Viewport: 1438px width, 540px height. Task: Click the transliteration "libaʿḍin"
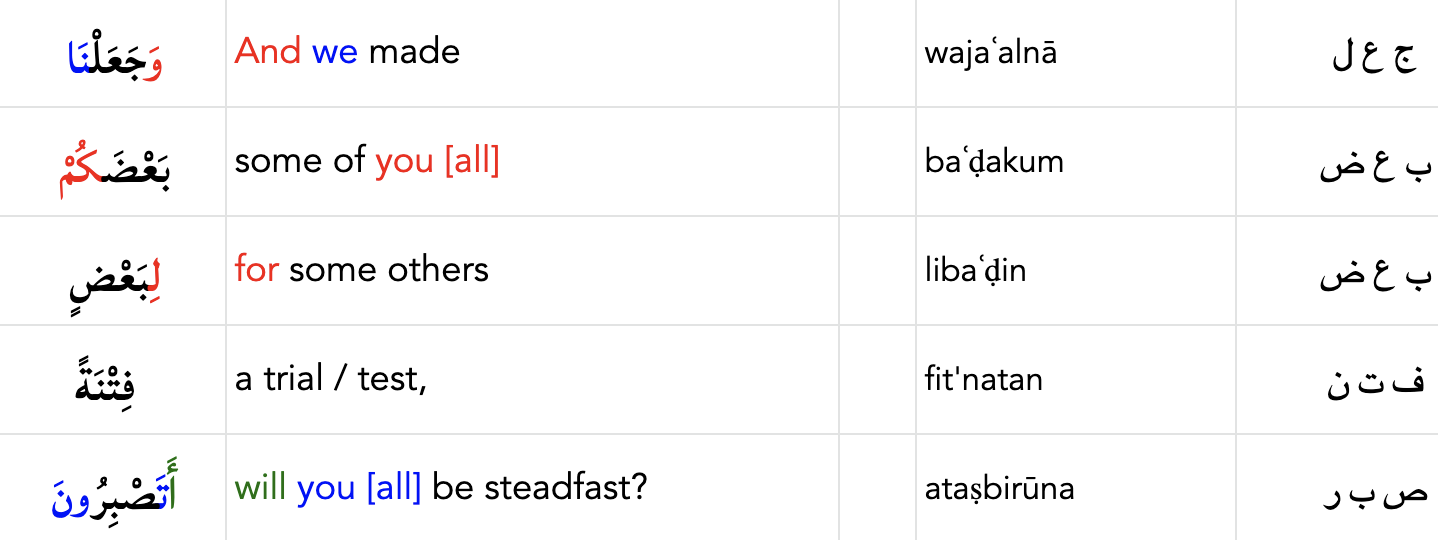coord(975,270)
